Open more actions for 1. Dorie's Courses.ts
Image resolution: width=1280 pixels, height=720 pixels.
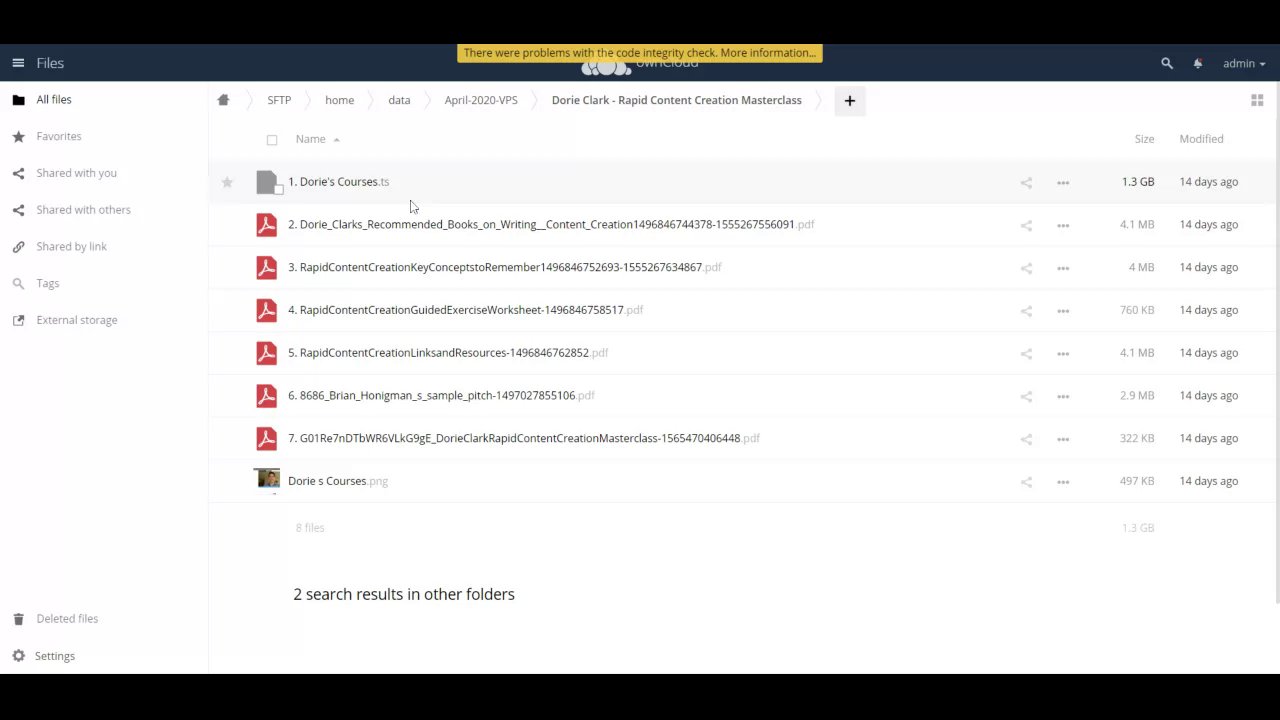coord(1063,183)
